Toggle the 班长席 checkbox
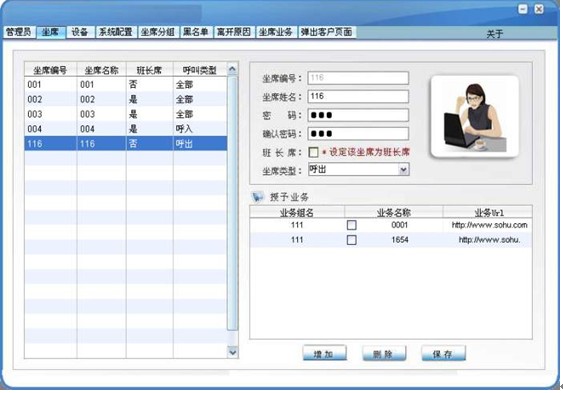This screenshot has width=563, height=393. tap(313, 152)
